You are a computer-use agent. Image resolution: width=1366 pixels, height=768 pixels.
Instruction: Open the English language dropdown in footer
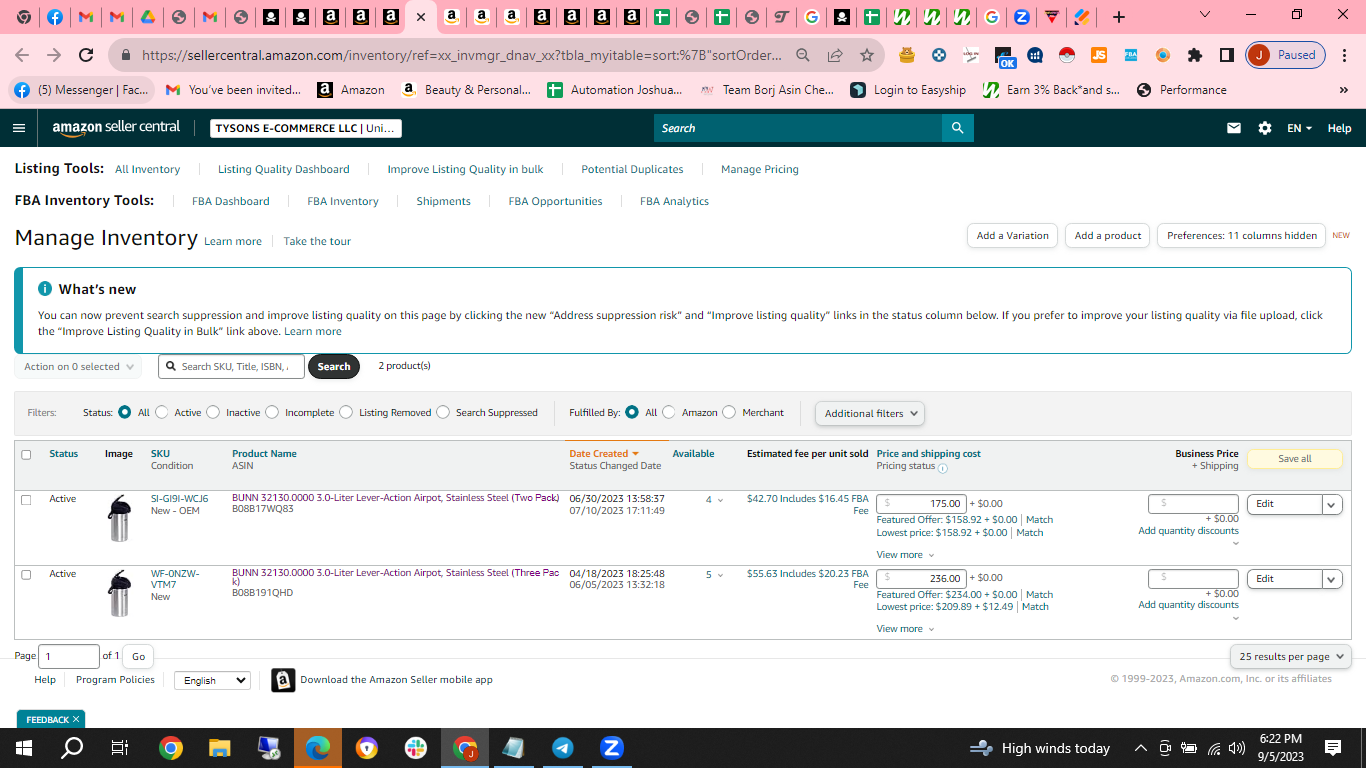click(212, 680)
